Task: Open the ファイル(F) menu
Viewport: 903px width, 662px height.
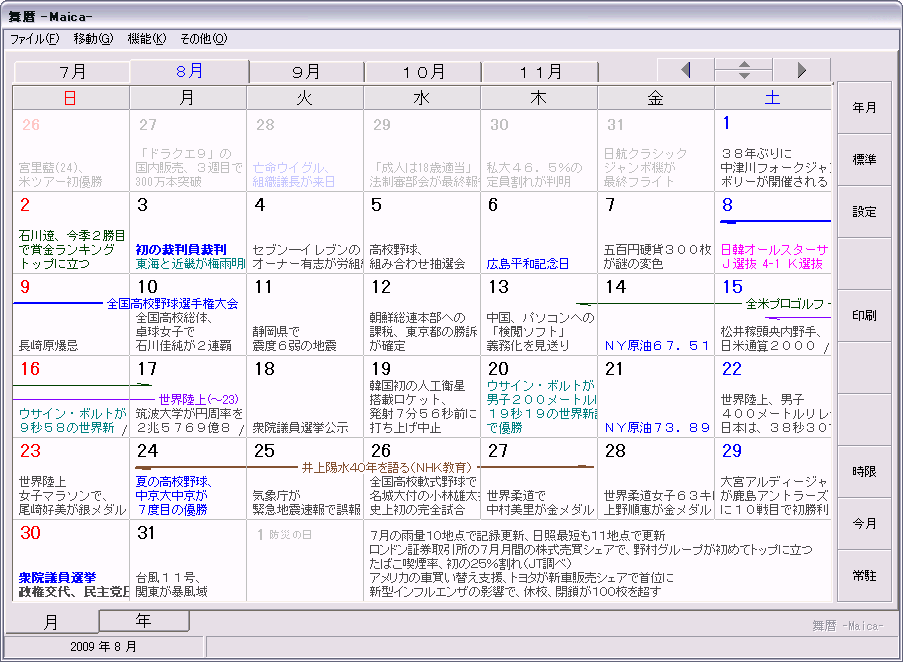Action: [35, 39]
